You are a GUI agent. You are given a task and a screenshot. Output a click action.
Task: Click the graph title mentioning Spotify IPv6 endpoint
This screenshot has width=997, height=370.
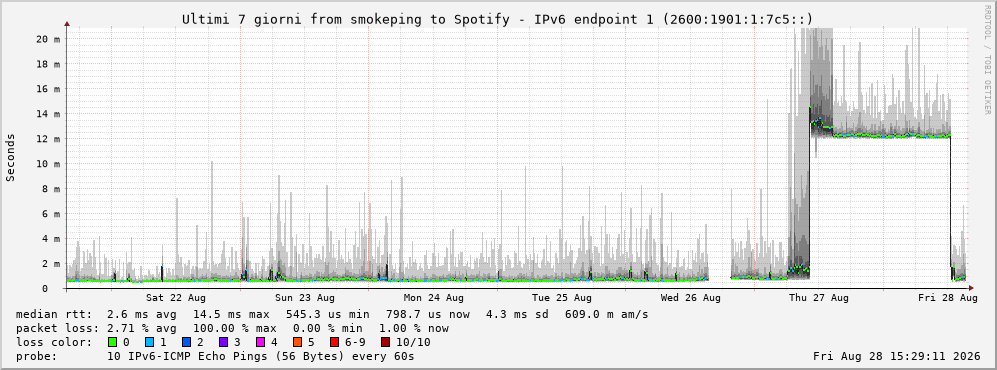(x=497, y=20)
